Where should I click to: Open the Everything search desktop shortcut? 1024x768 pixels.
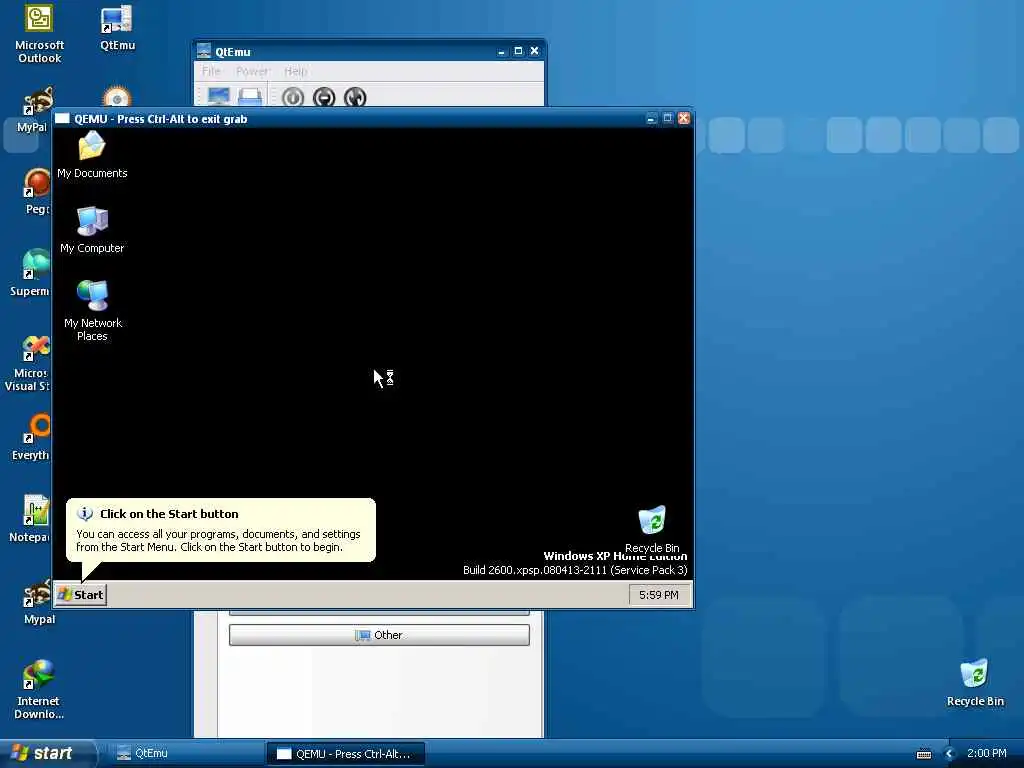(33, 438)
